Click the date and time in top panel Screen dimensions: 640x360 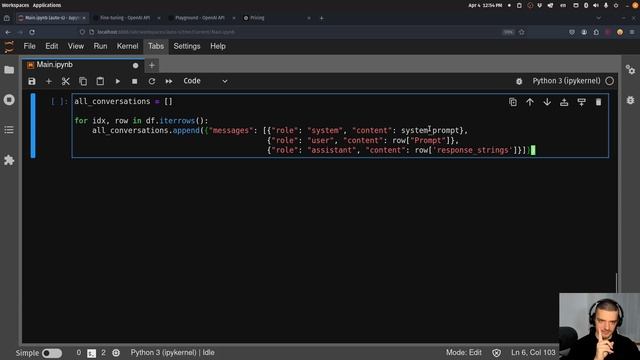tap(485, 5)
